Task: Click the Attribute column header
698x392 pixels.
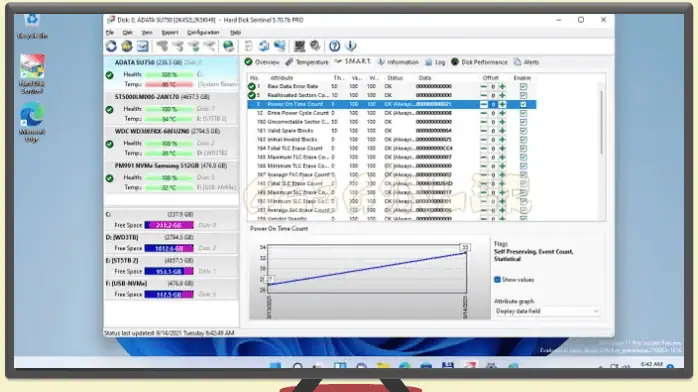Action: click(281, 78)
